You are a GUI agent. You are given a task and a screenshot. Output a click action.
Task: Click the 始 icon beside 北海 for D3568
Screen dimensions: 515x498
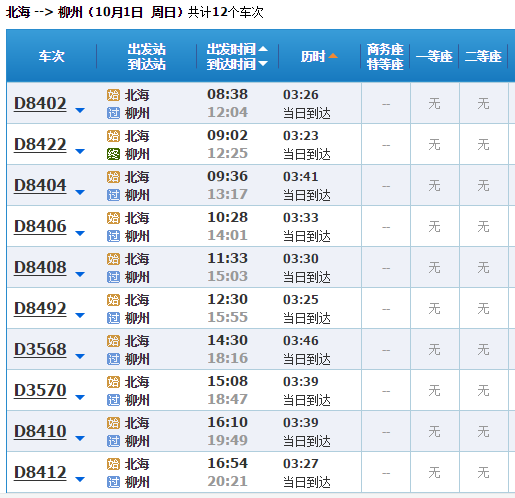coord(113,341)
